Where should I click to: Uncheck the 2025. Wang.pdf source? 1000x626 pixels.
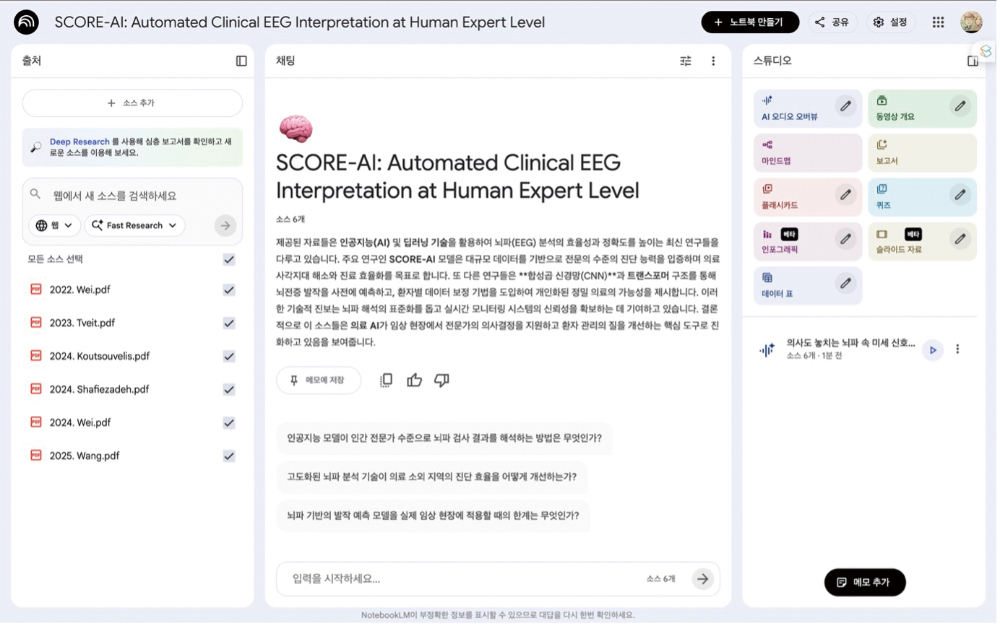(x=229, y=456)
